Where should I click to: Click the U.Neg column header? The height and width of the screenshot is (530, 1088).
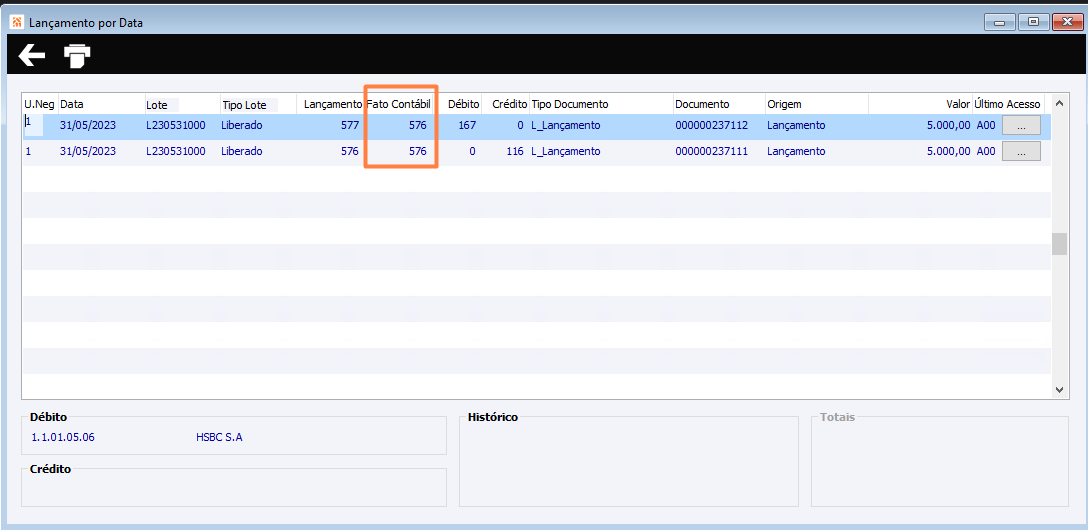(x=40, y=104)
